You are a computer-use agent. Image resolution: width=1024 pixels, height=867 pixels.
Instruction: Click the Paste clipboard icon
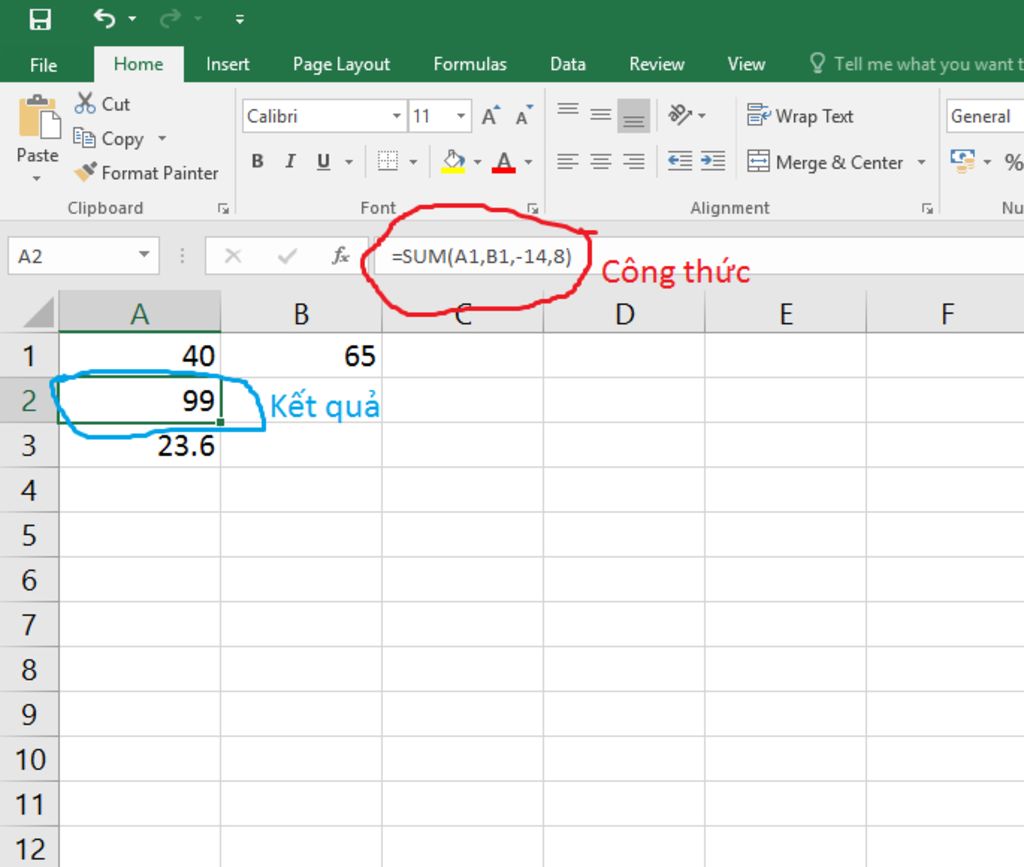(x=38, y=119)
